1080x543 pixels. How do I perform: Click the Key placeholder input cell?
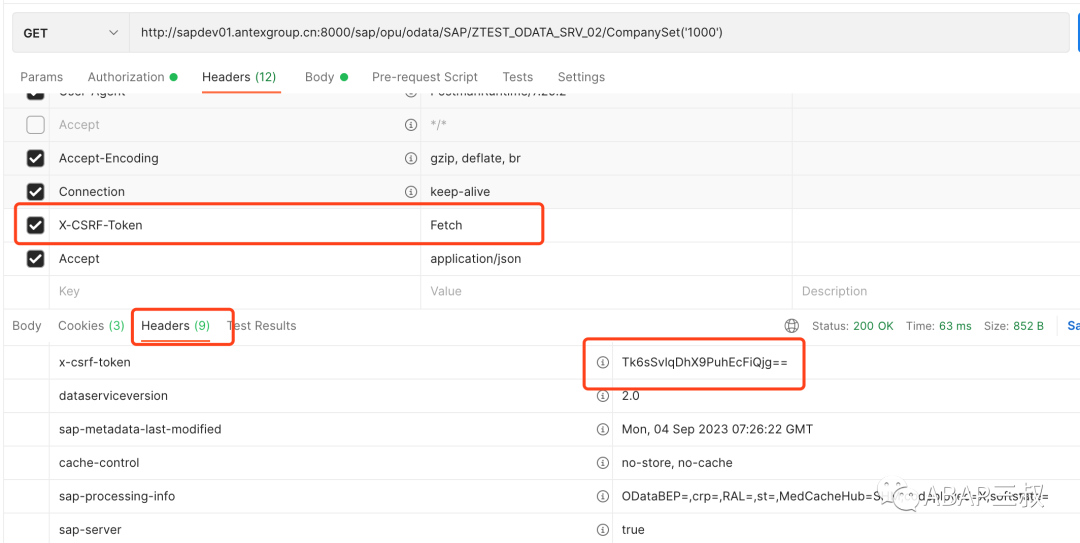pos(235,291)
